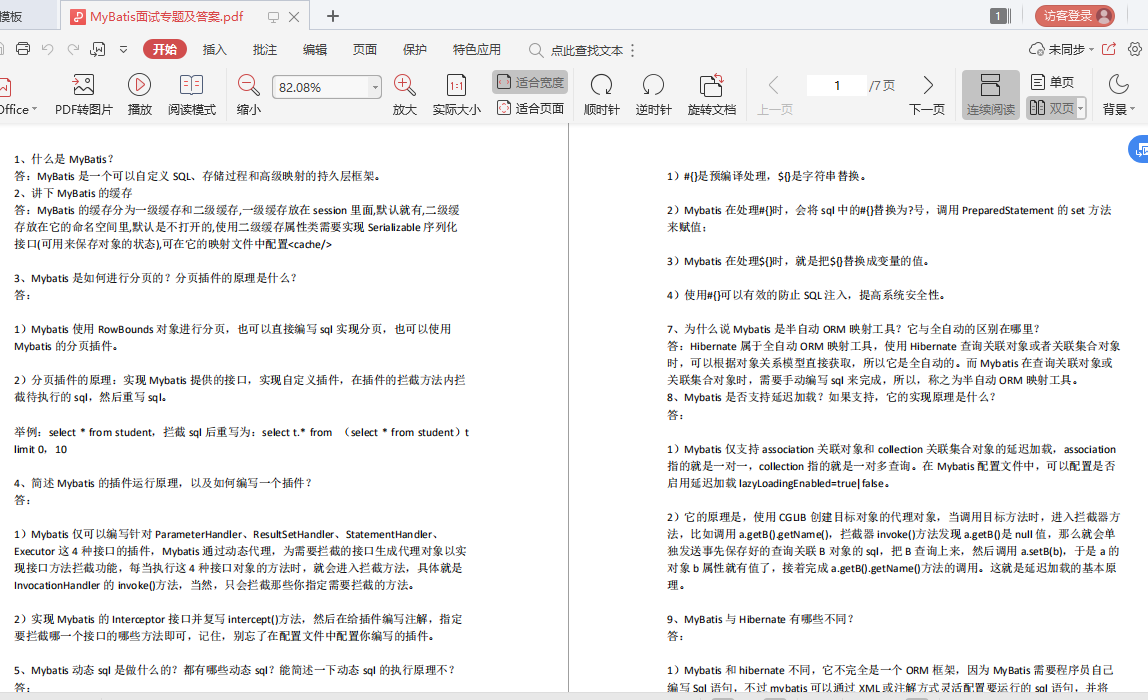Switch to MyBatis面试专题及答案.pdf tab
Screen dimensions: 1148x700
tap(166, 16)
